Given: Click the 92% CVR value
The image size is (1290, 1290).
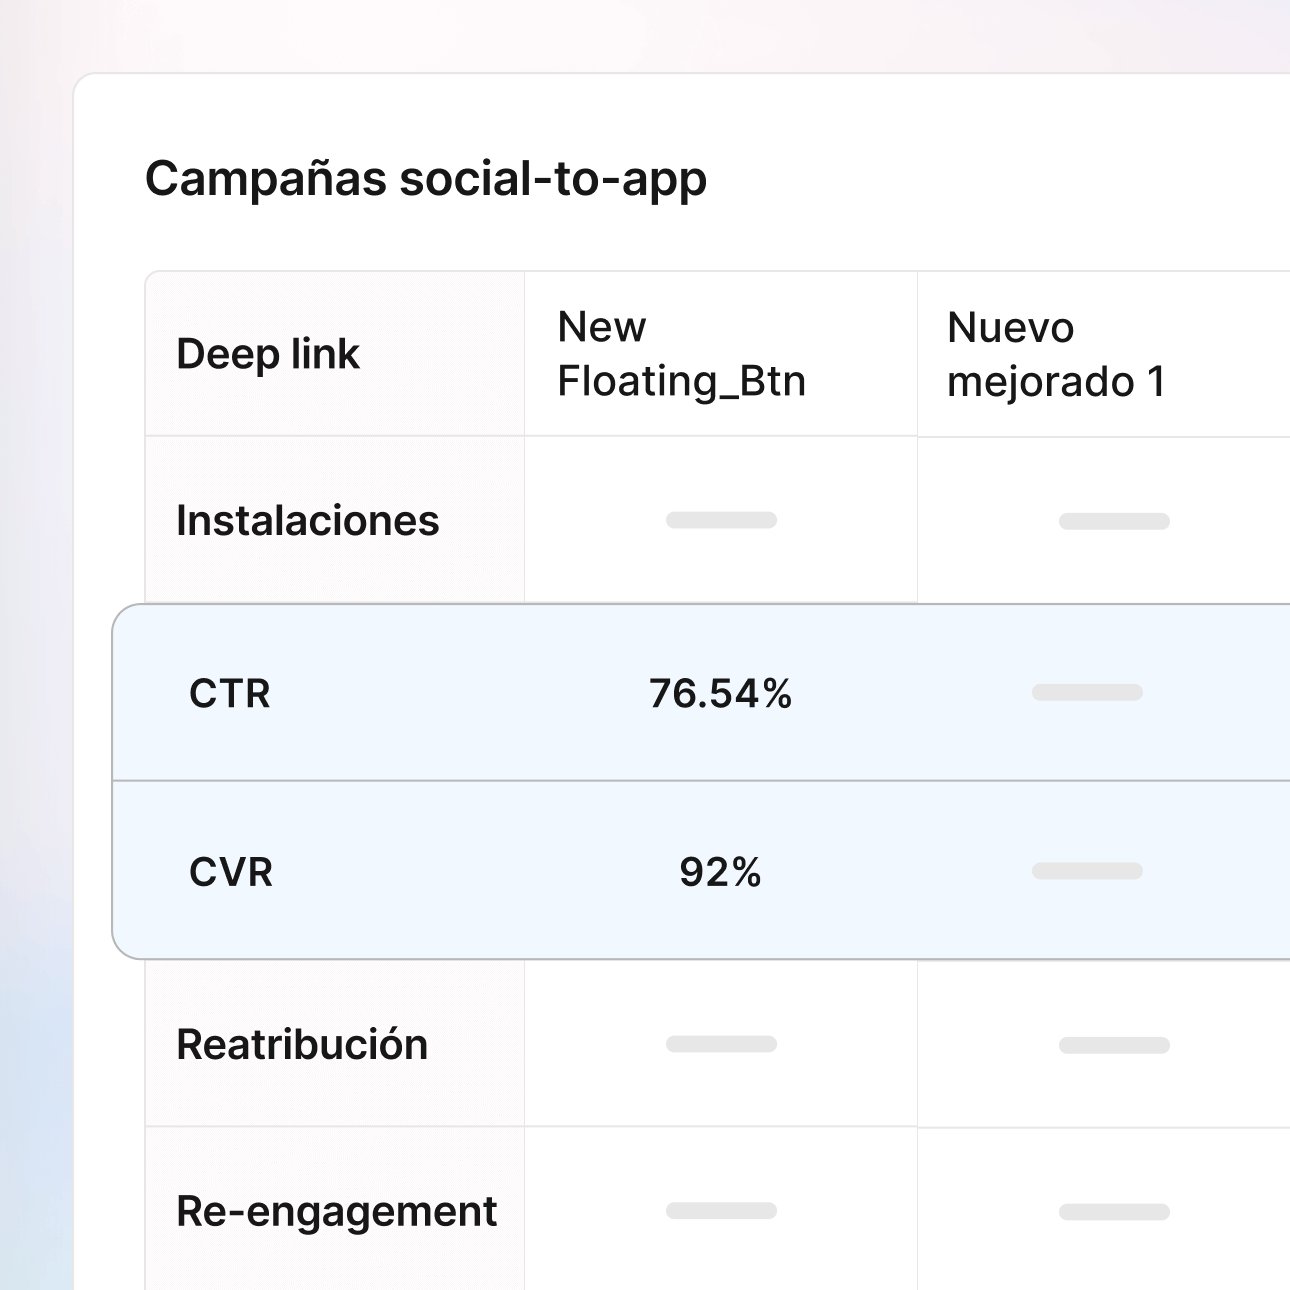Looking at the screenshot, I should coord(720,872).
